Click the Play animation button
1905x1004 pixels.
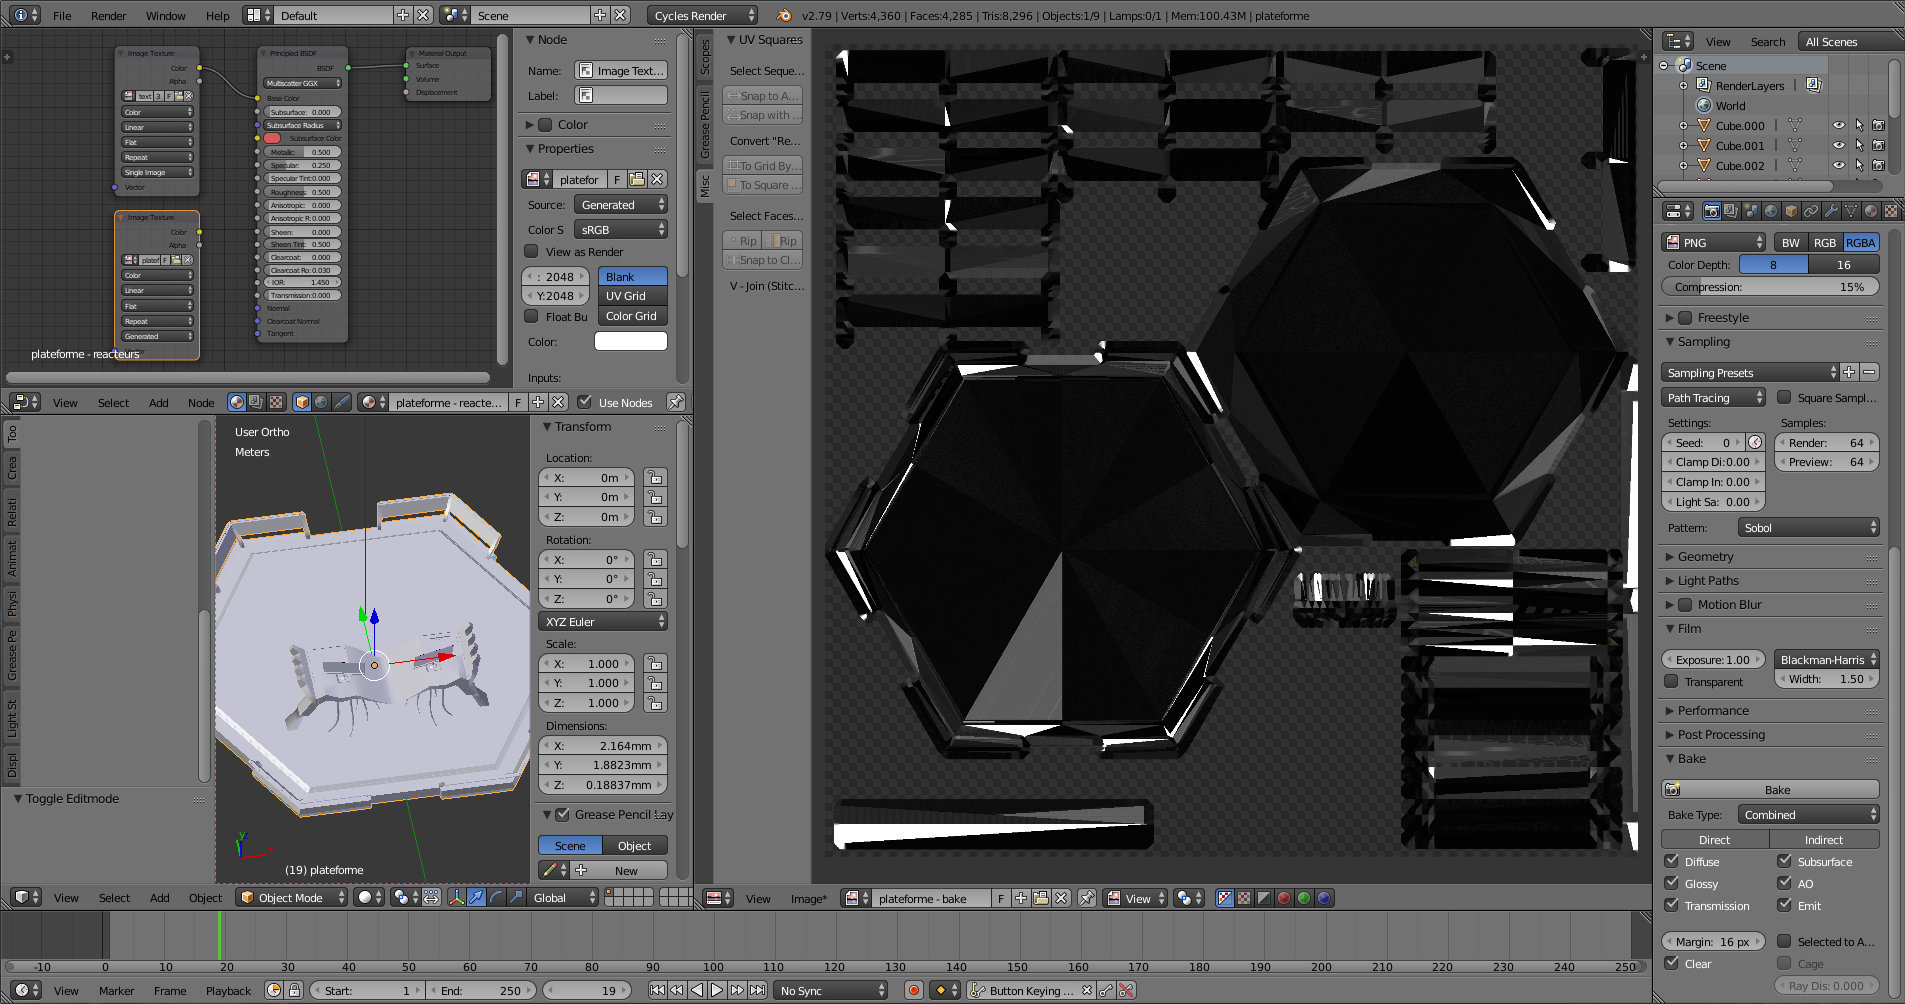click(x=717, y=990)
